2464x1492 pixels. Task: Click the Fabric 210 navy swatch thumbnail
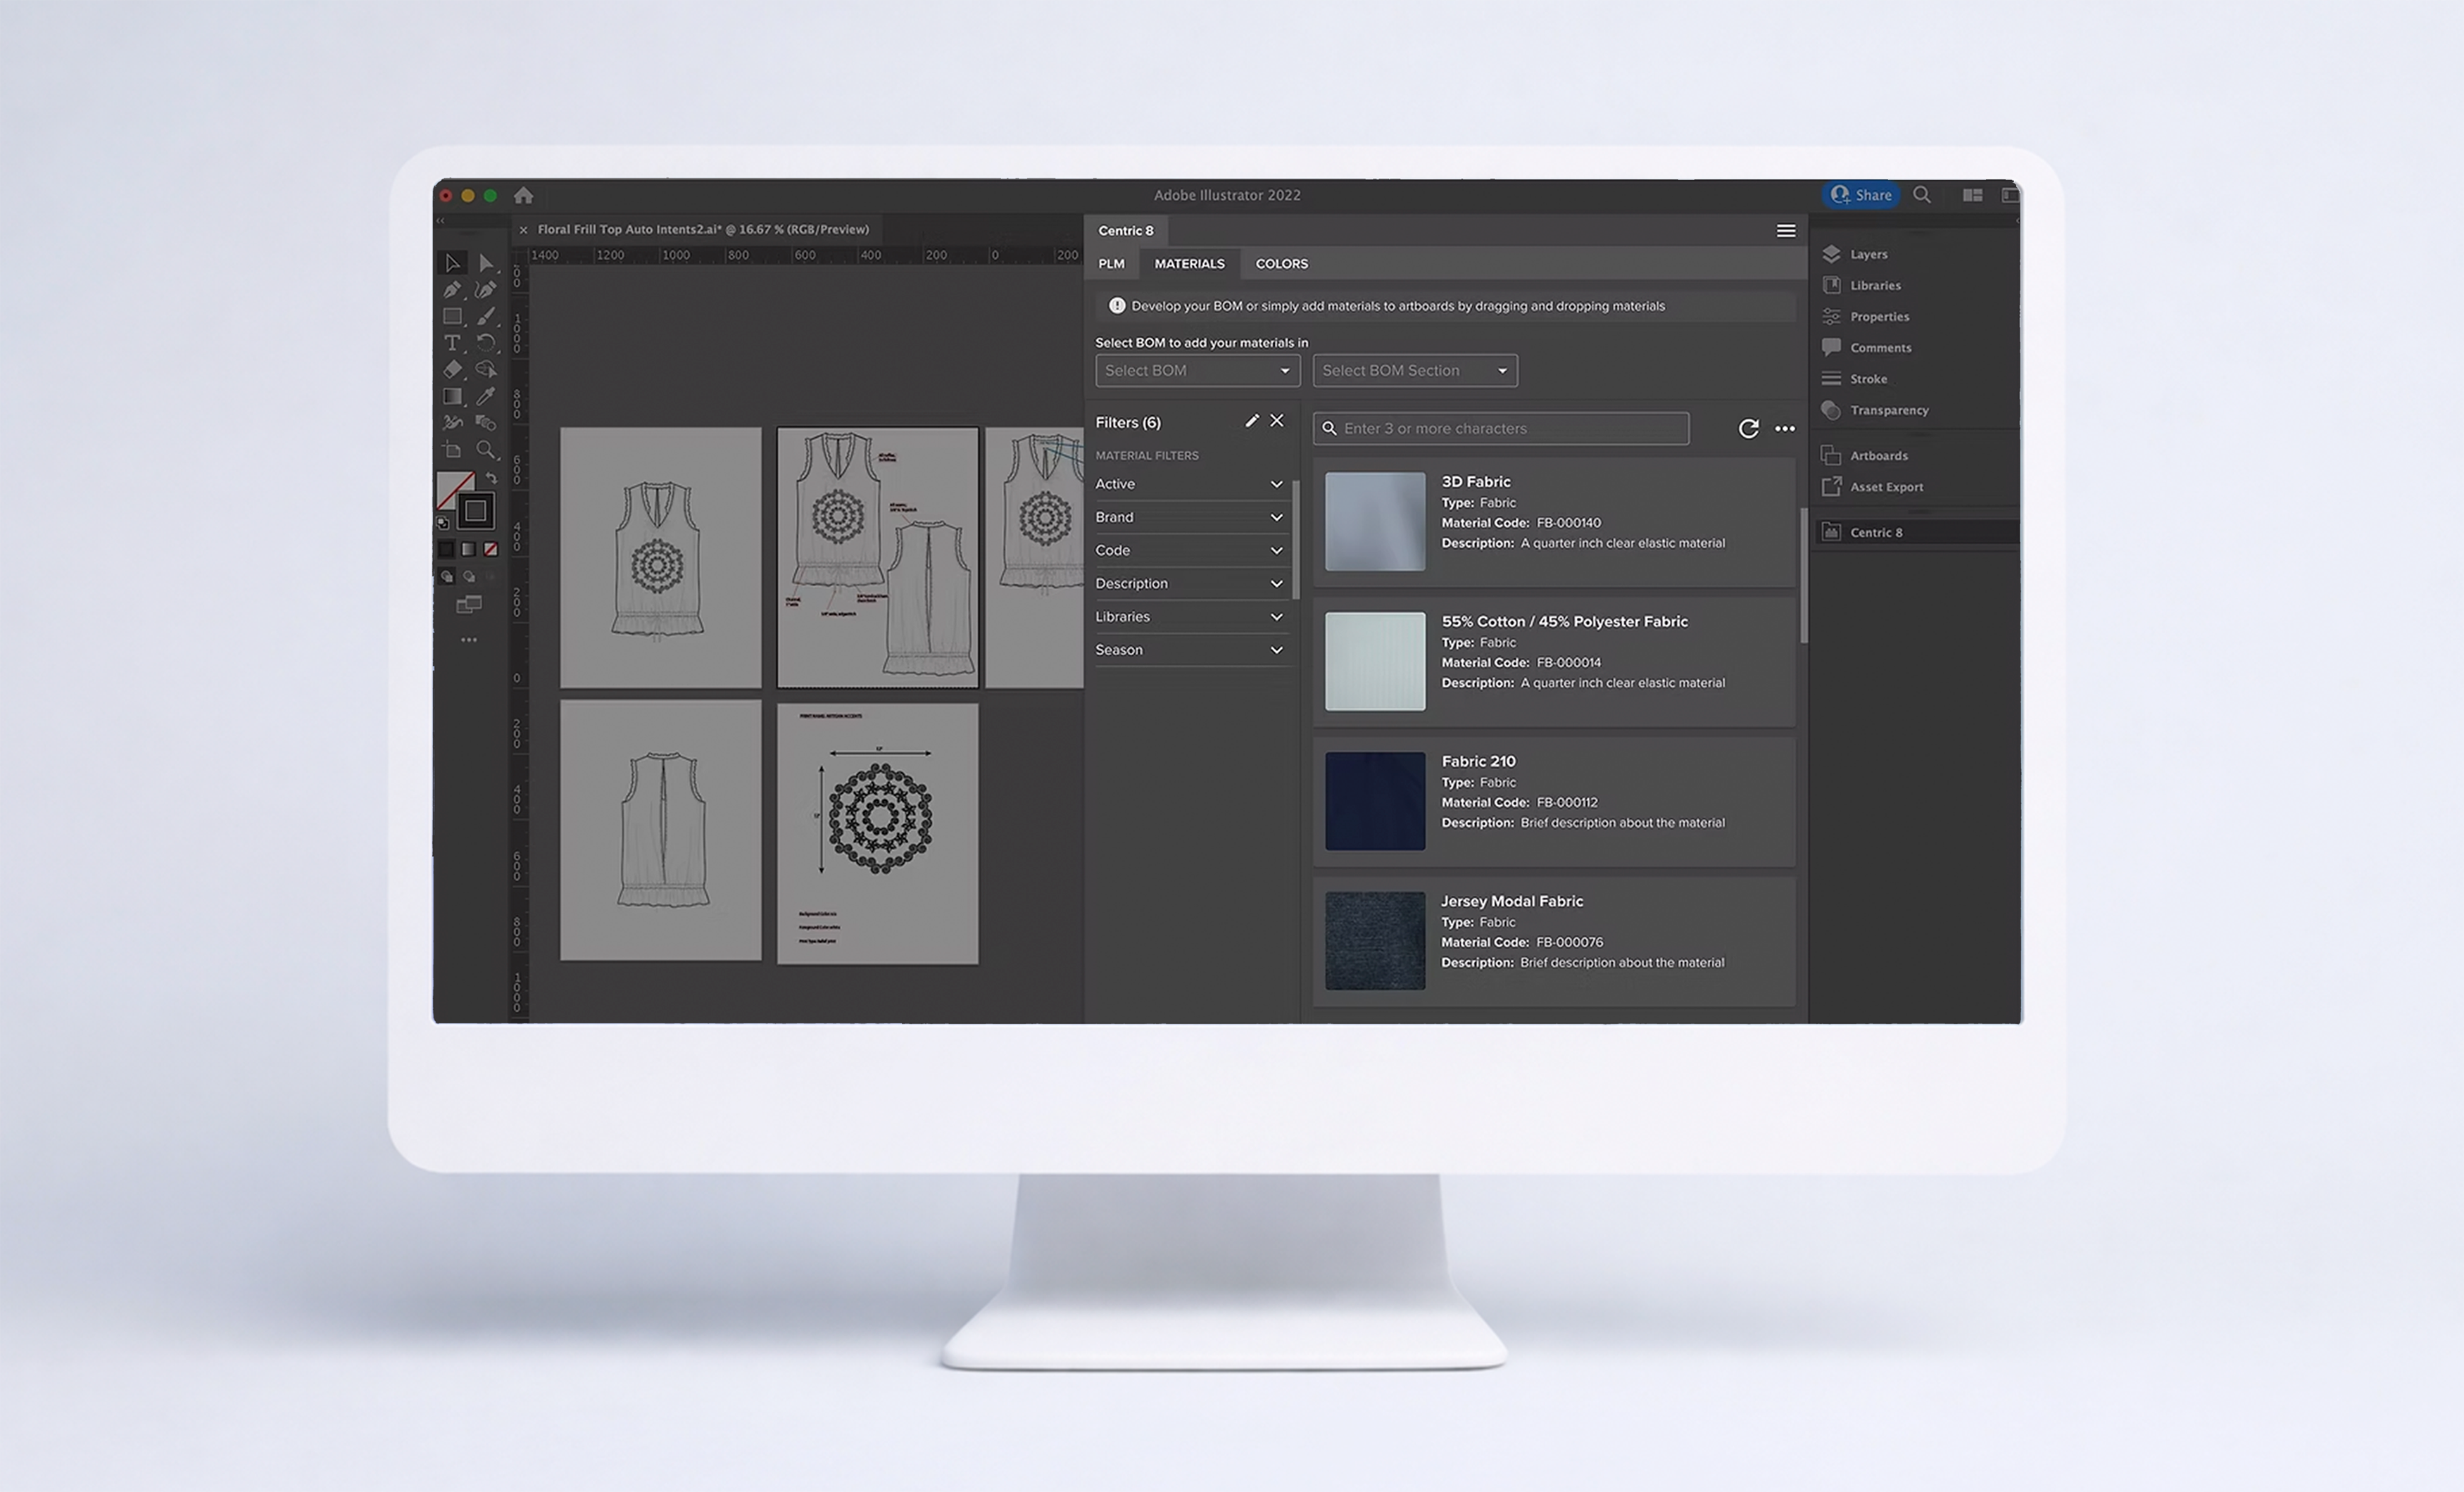coord(1375,801)
